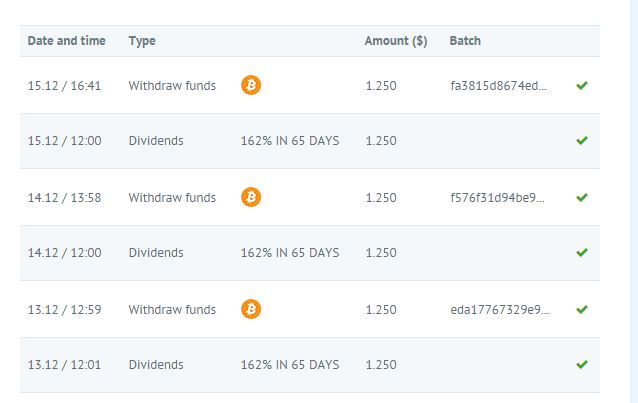The image size is (638, 403).
Task: Click green checkmark for 14.12 / 12:00 dividends
Action: coord(582,253)
